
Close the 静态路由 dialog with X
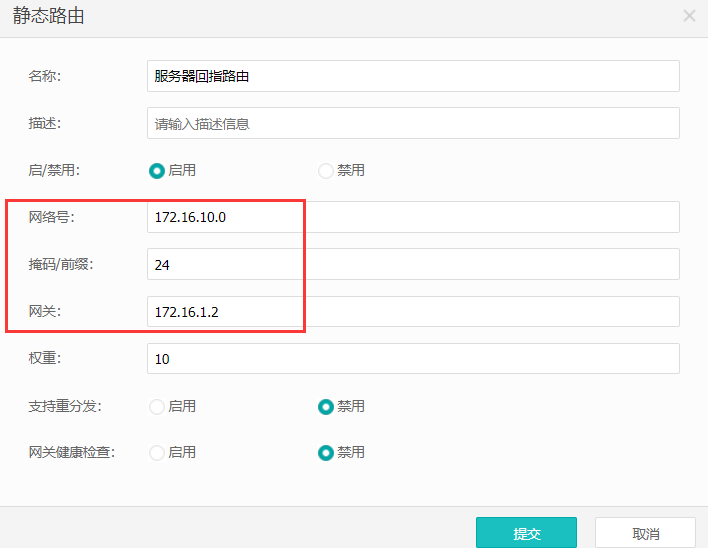tap(689, 16)
